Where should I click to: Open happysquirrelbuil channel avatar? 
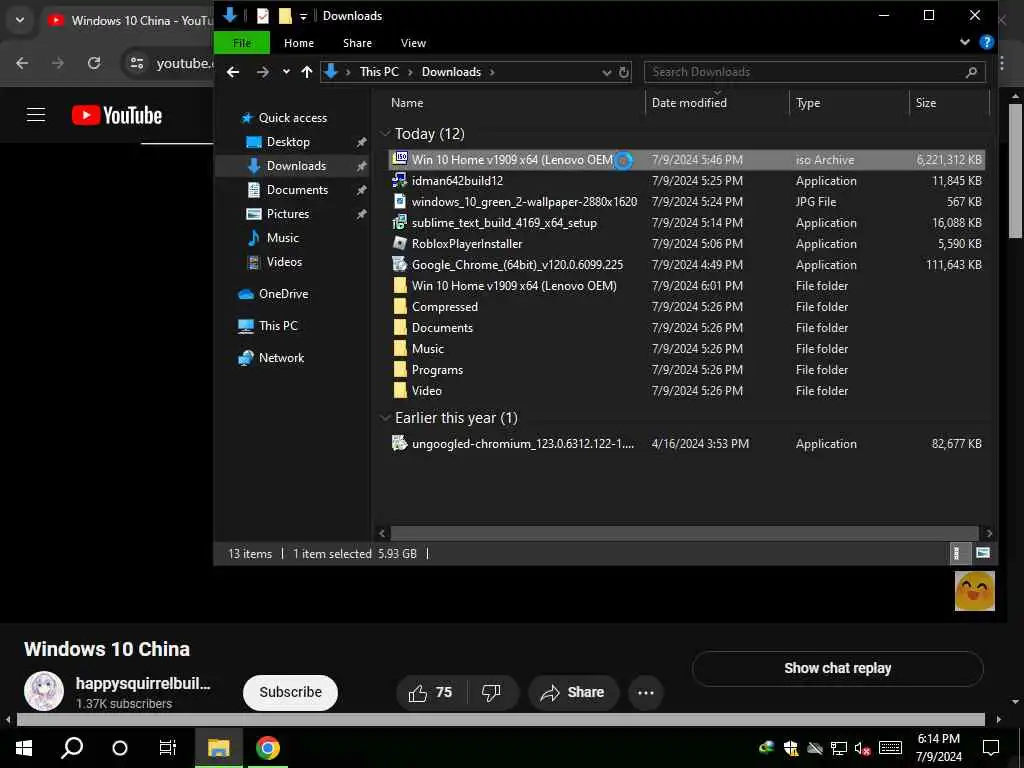click(x=44, y=692)
